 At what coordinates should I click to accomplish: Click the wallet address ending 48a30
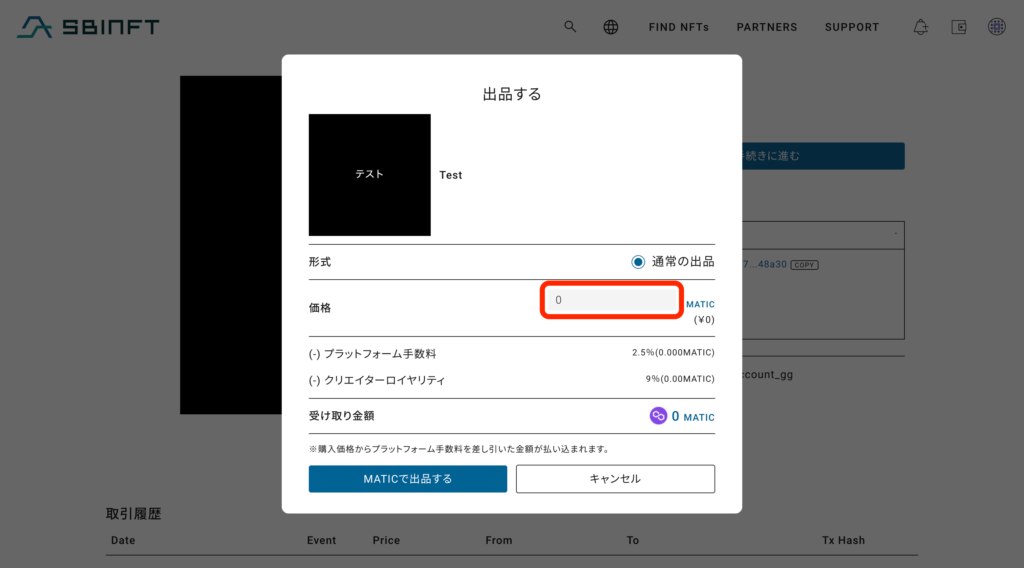click(x=765, y=264)
